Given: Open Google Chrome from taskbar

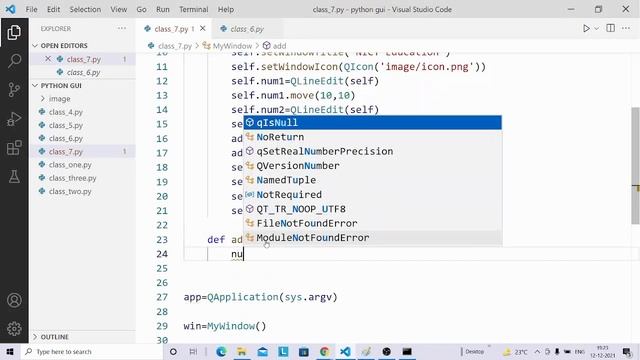Looking at the screenshot, I should 324,351.
